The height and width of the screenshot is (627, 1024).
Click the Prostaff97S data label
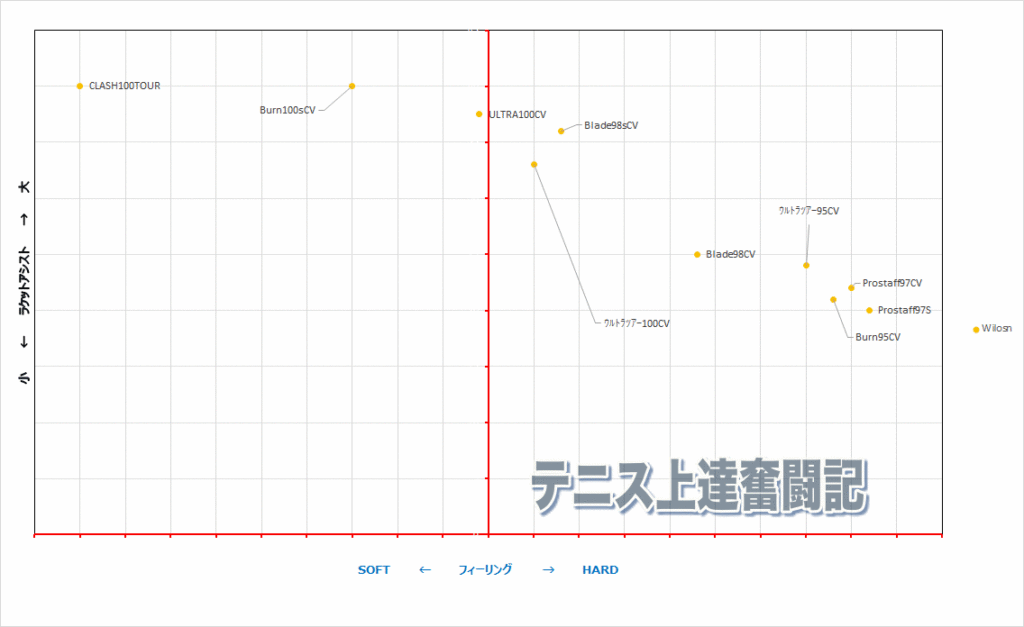pos(904,310)
